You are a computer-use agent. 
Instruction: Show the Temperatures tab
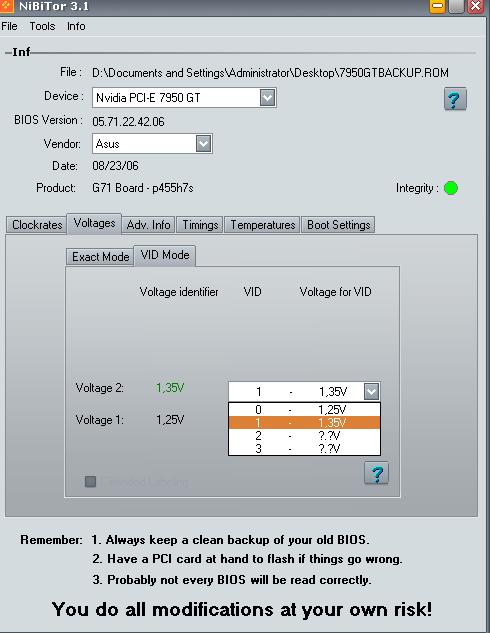point(262,225)
